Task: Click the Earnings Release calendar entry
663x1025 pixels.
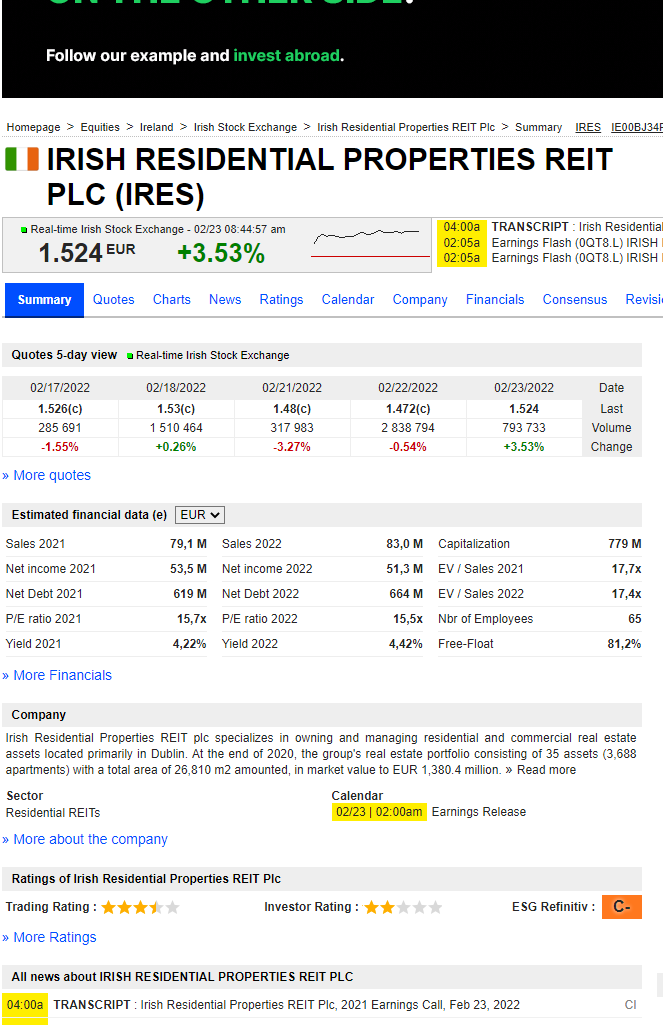Action: coord(479,812)
